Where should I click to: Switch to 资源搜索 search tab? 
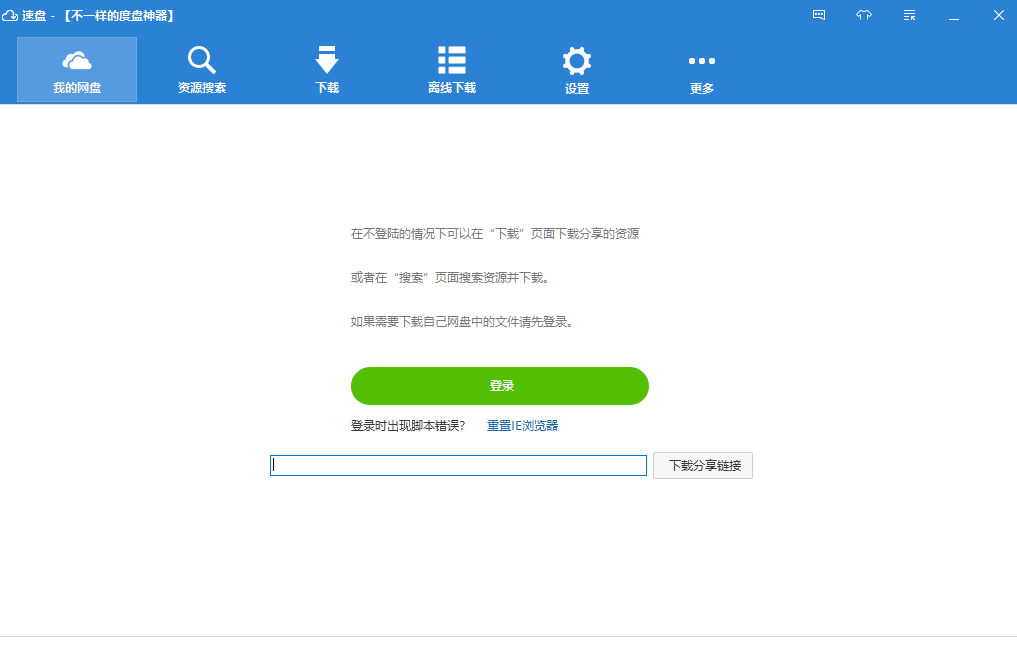click(x=202, y=69)
